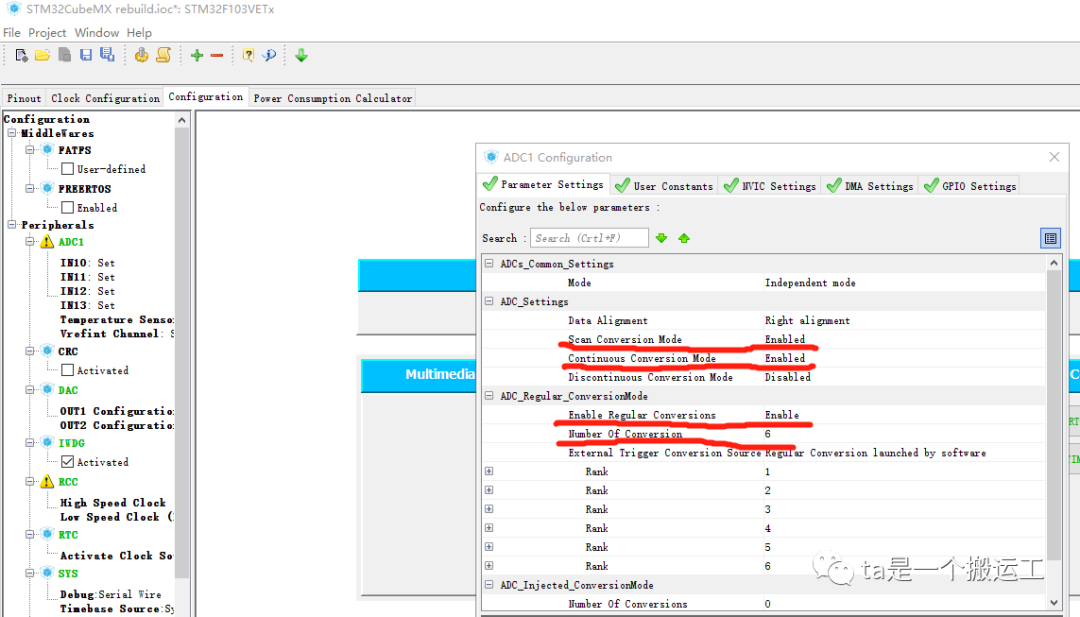Viewport: 1080px width, 617px height.
Task: Expand the Rank 4 row
Action: pyautogui.click(x=489, y=527)
